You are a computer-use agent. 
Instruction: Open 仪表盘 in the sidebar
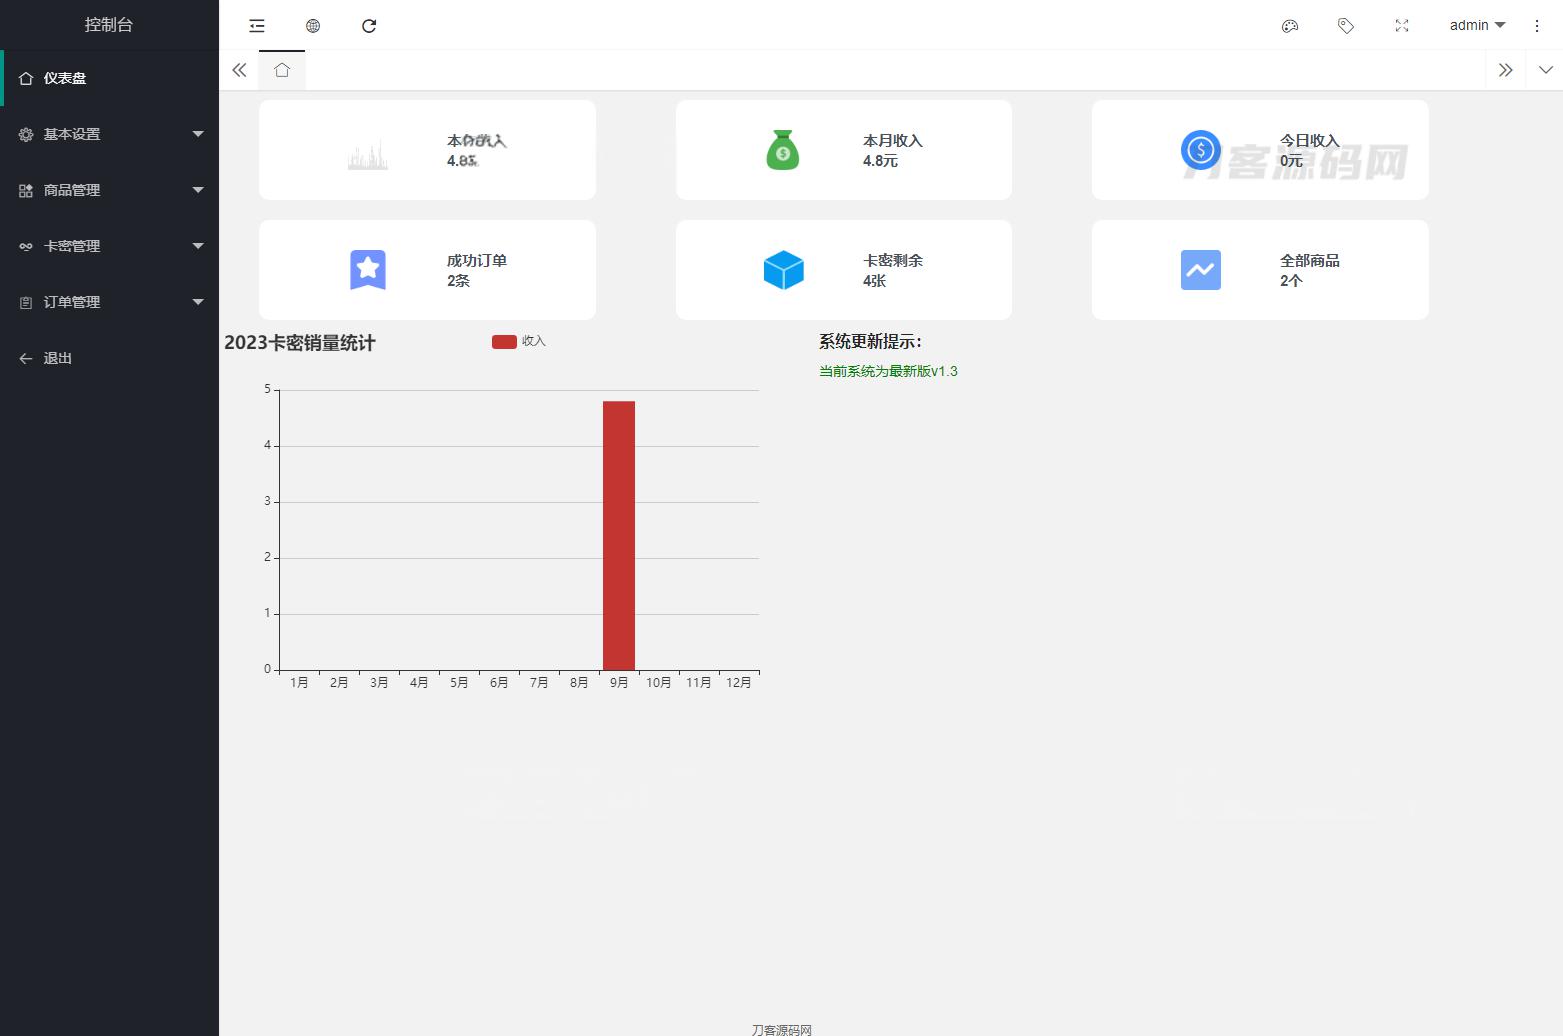point(109,78)
